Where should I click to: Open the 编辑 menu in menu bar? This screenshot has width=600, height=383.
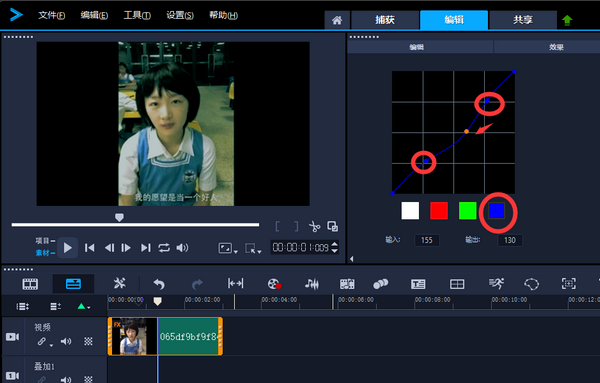click(94, 15)
